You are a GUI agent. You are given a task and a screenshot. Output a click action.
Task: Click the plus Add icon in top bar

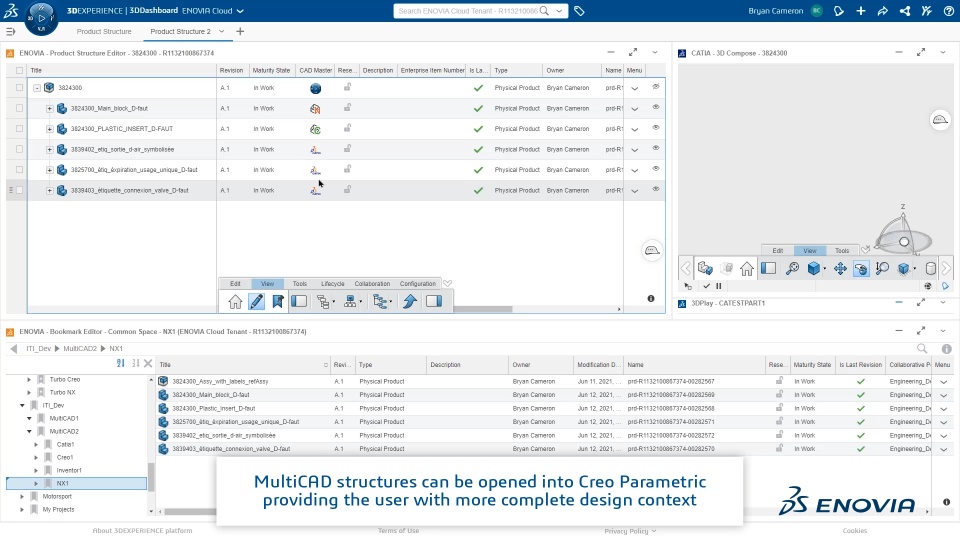tap(861, 11)
